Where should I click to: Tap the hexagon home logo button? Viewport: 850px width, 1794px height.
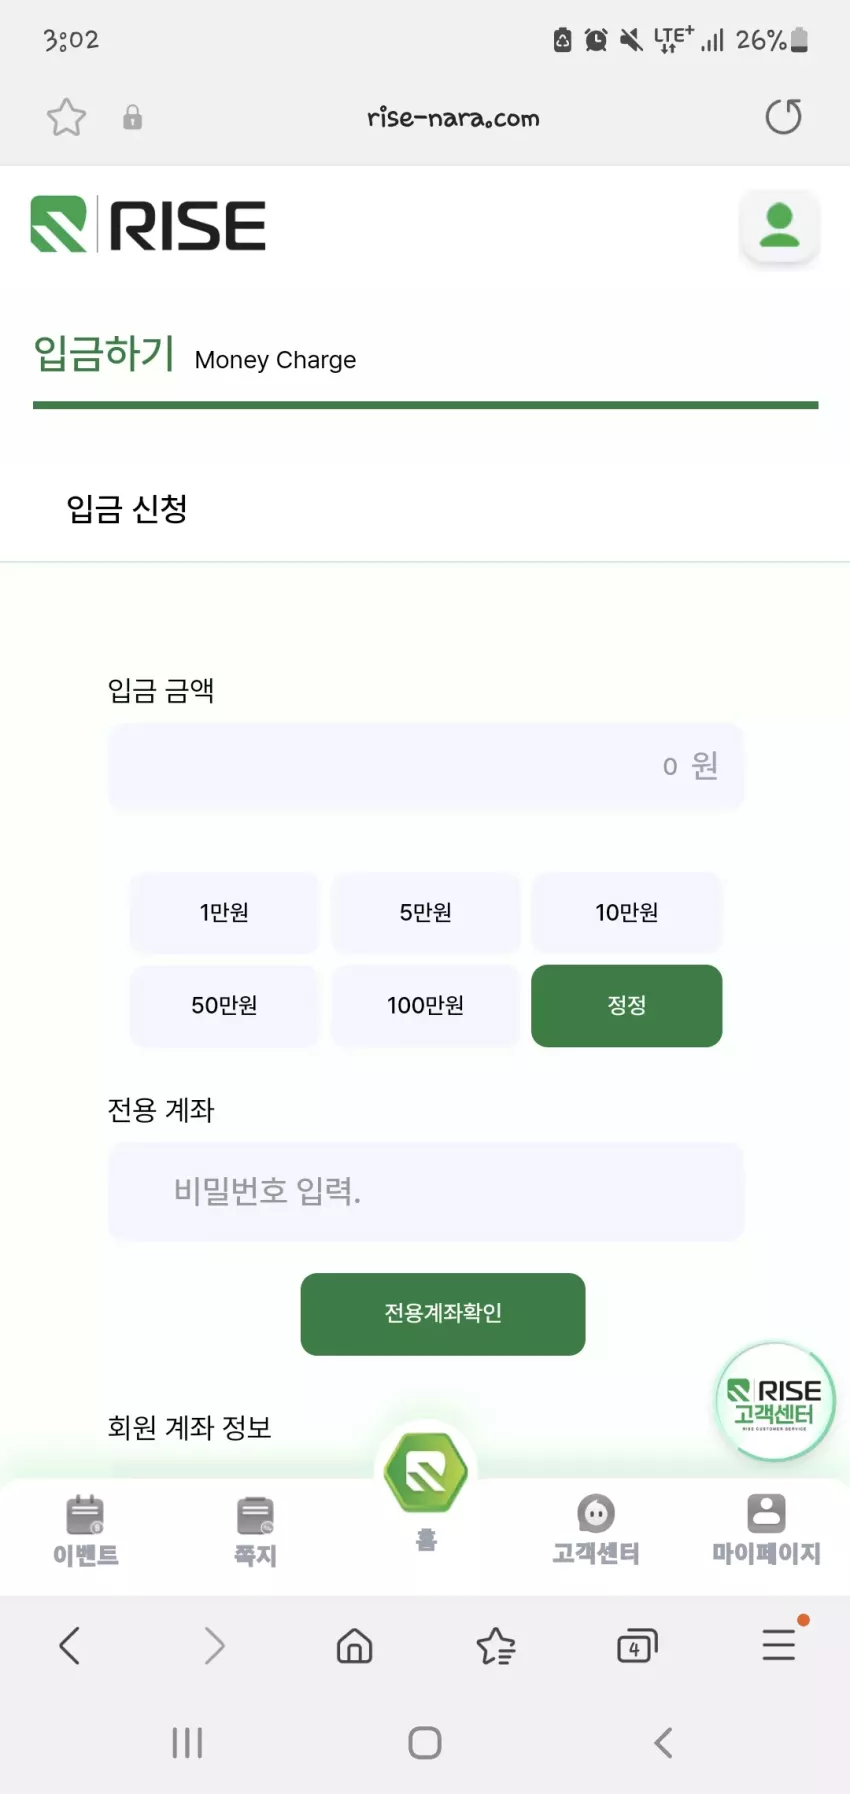tap(426, 1472)
